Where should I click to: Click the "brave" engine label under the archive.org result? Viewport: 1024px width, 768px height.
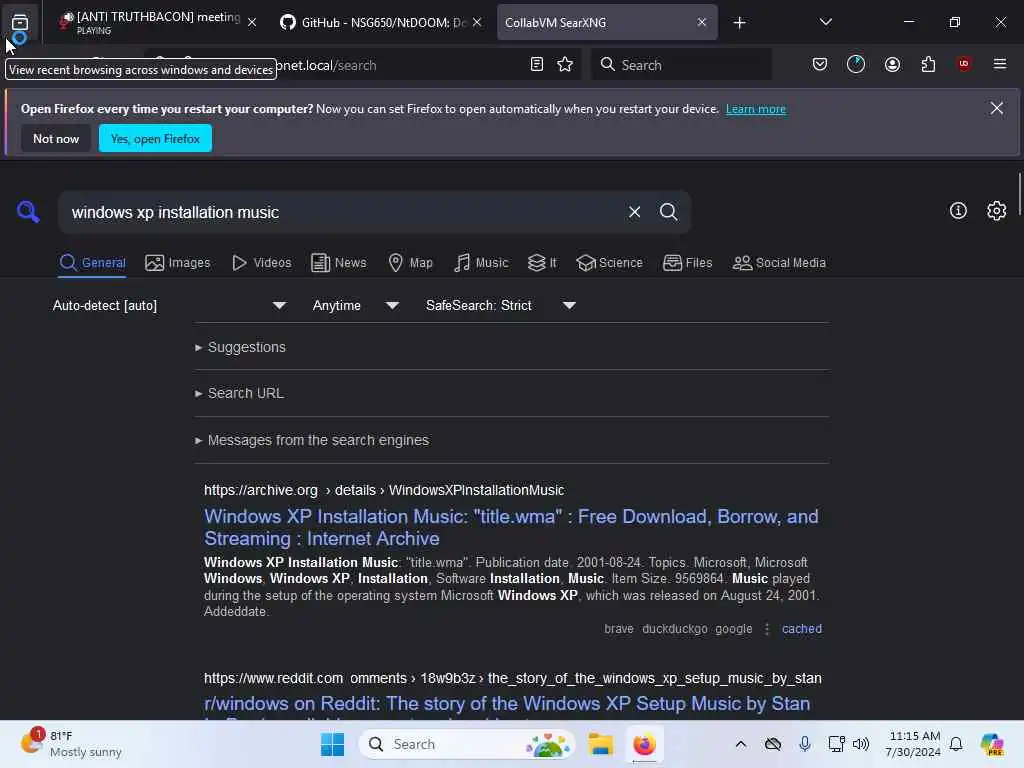point(618,628)
